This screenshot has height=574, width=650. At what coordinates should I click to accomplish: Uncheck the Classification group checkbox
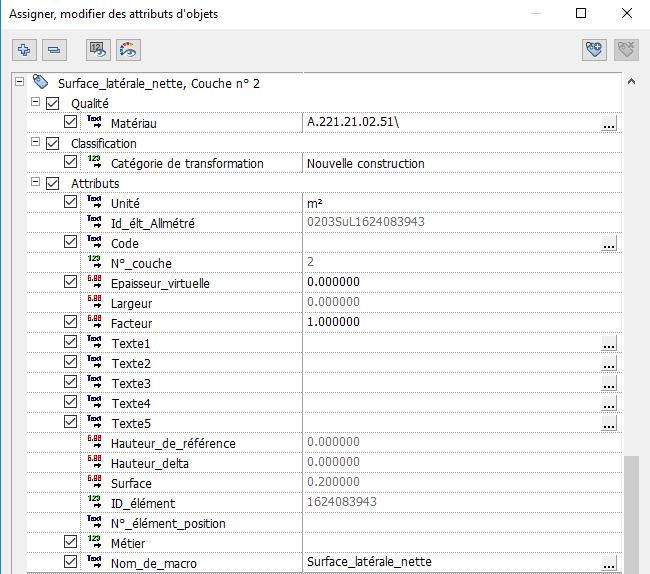coord(53,143)
